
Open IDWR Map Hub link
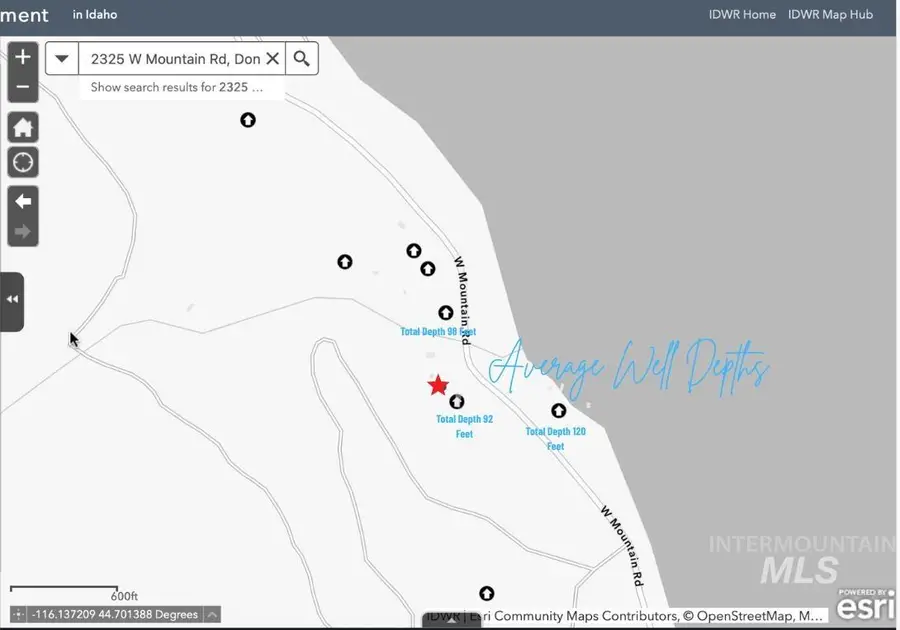[x=830, y=15]
